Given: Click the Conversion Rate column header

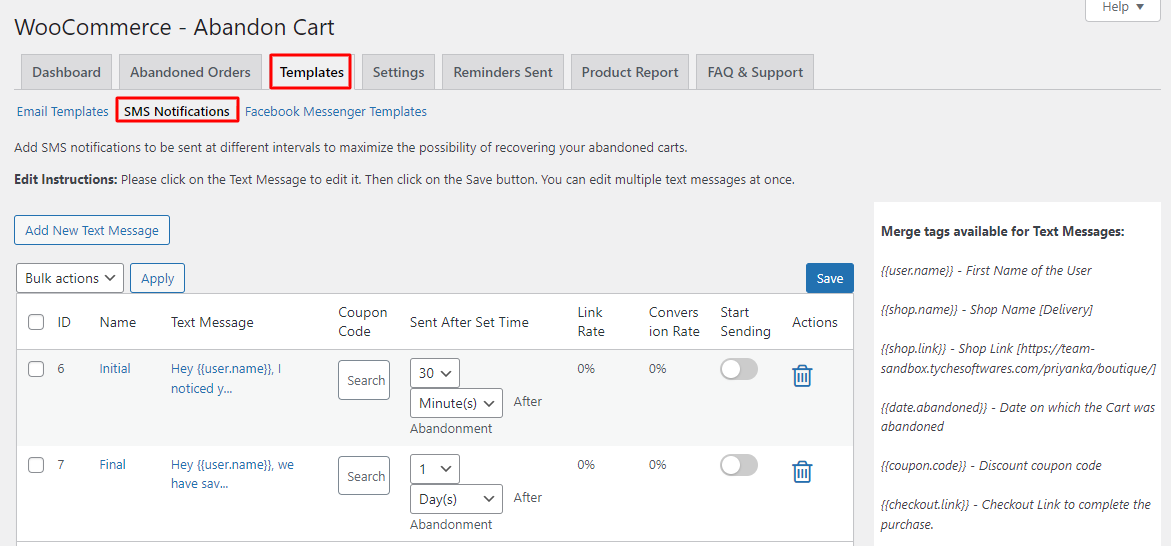Looking at the screenshot, I should pyautogui.click(x=674, y=322).
